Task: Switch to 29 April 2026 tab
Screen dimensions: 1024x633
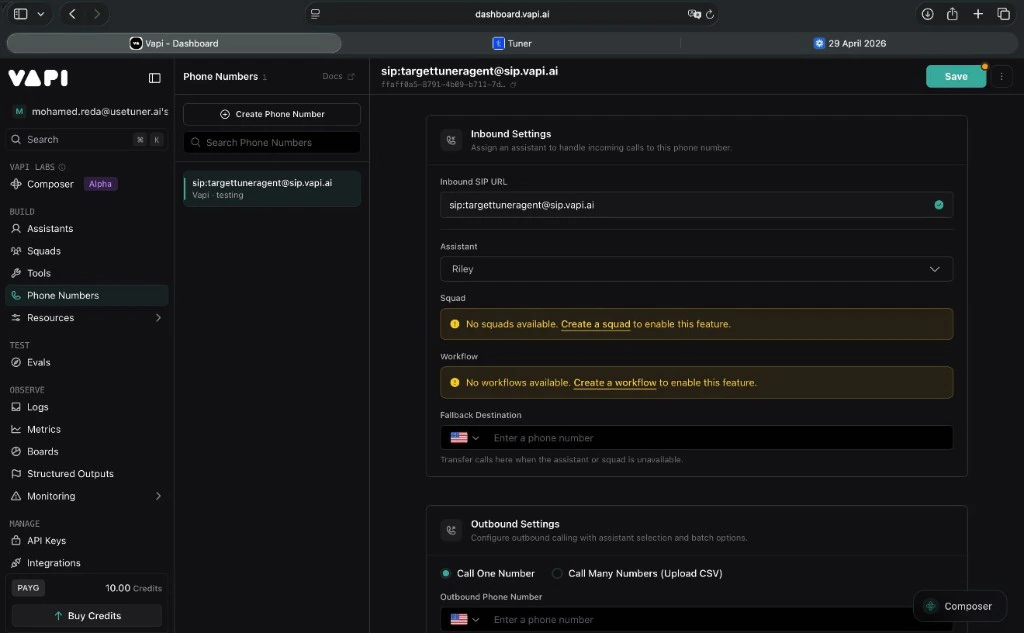Action: (x=850, y=43)
